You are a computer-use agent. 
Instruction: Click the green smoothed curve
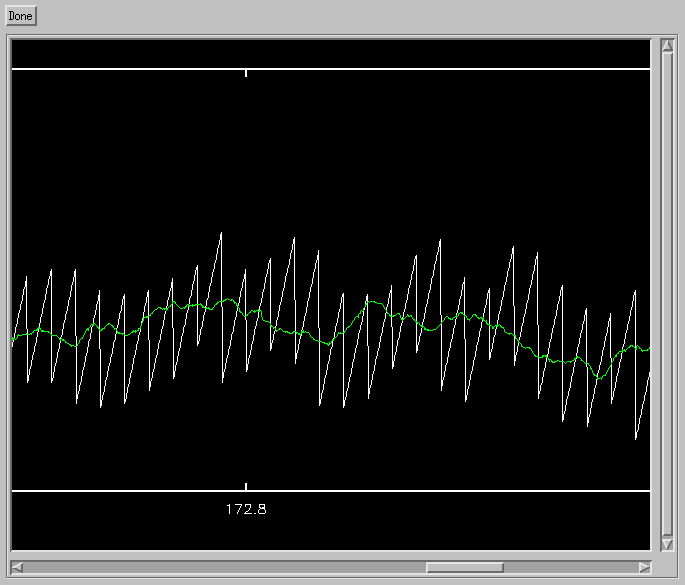click(300, 332)
